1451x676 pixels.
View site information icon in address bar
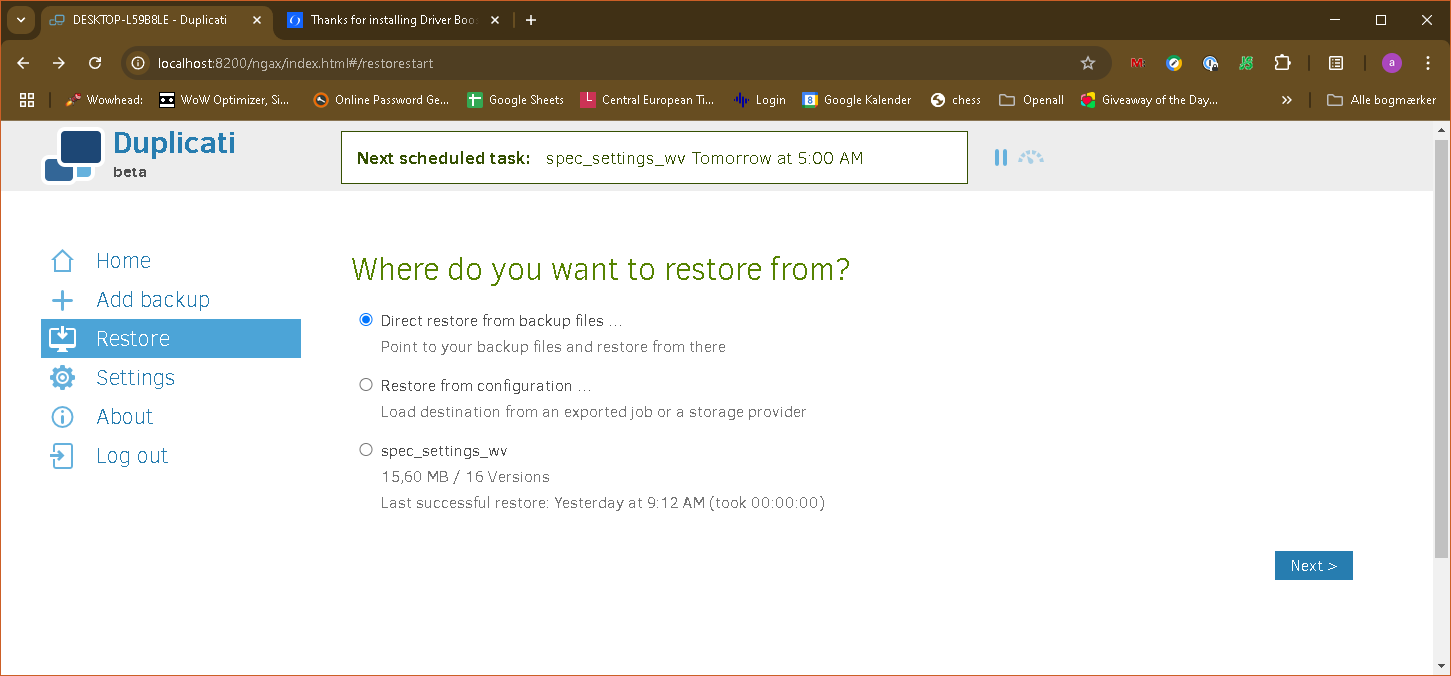click(139, 63)
